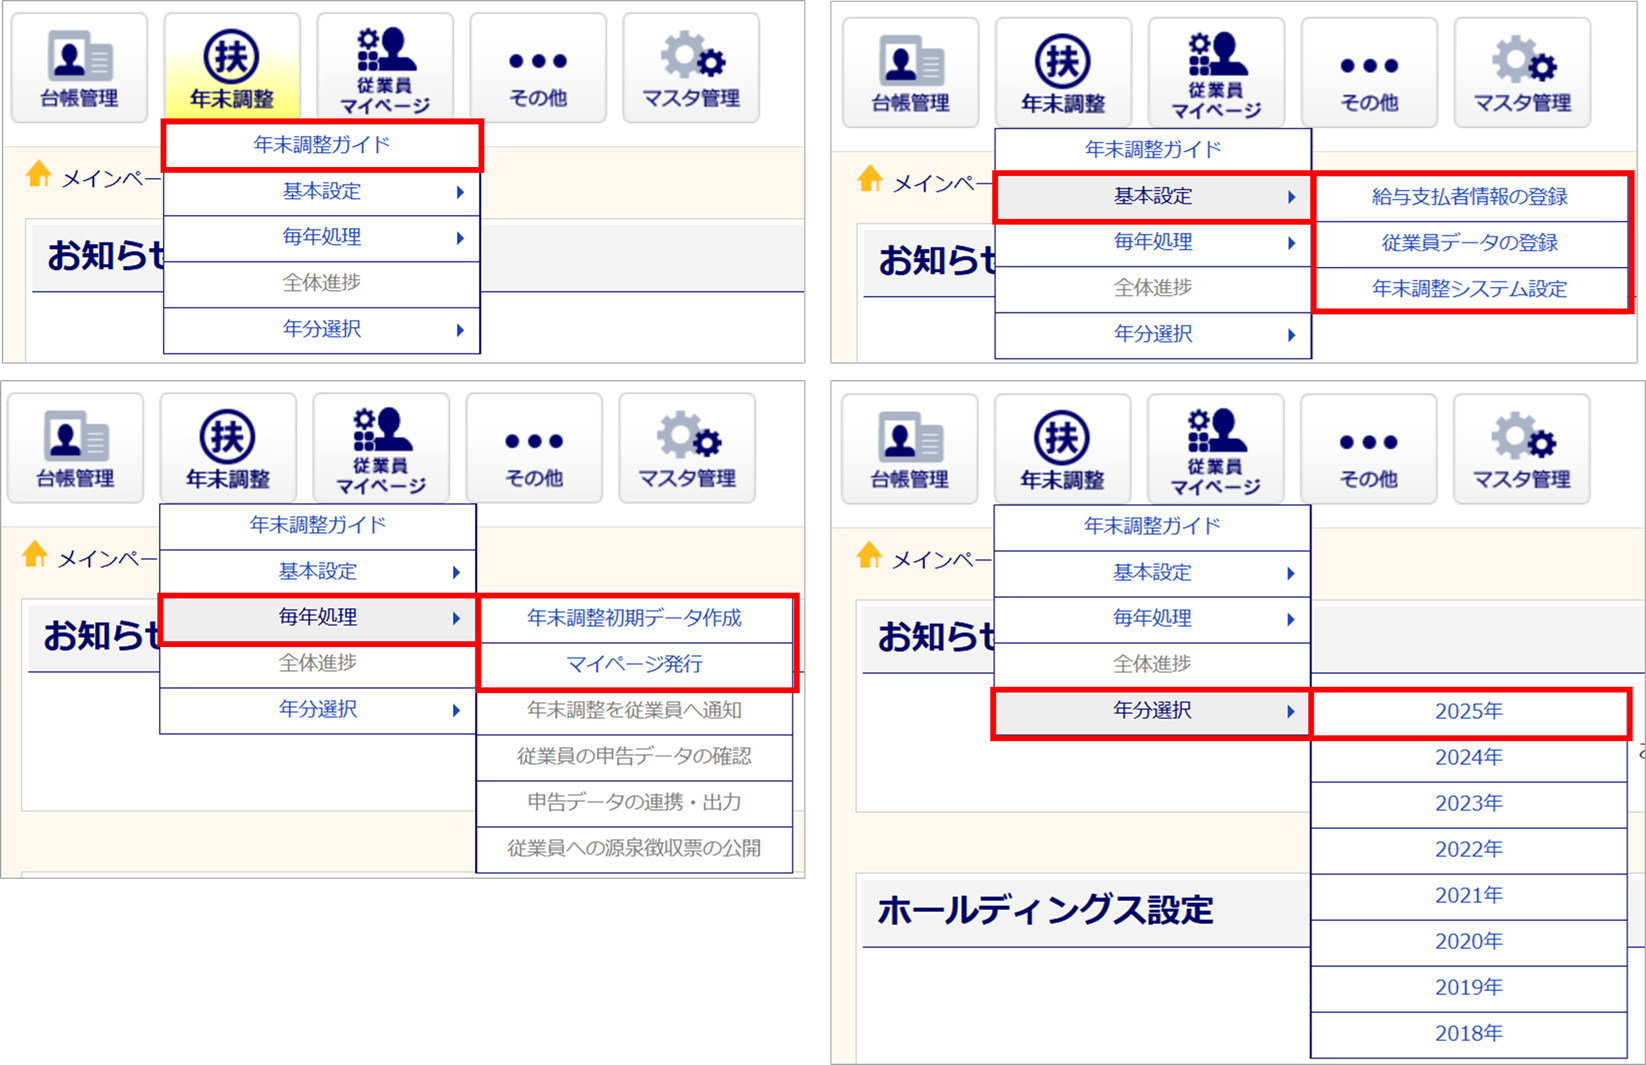
Task: Click 従業員への源泉徴収票の公開 submenu item
Action: tap(635, 848)
